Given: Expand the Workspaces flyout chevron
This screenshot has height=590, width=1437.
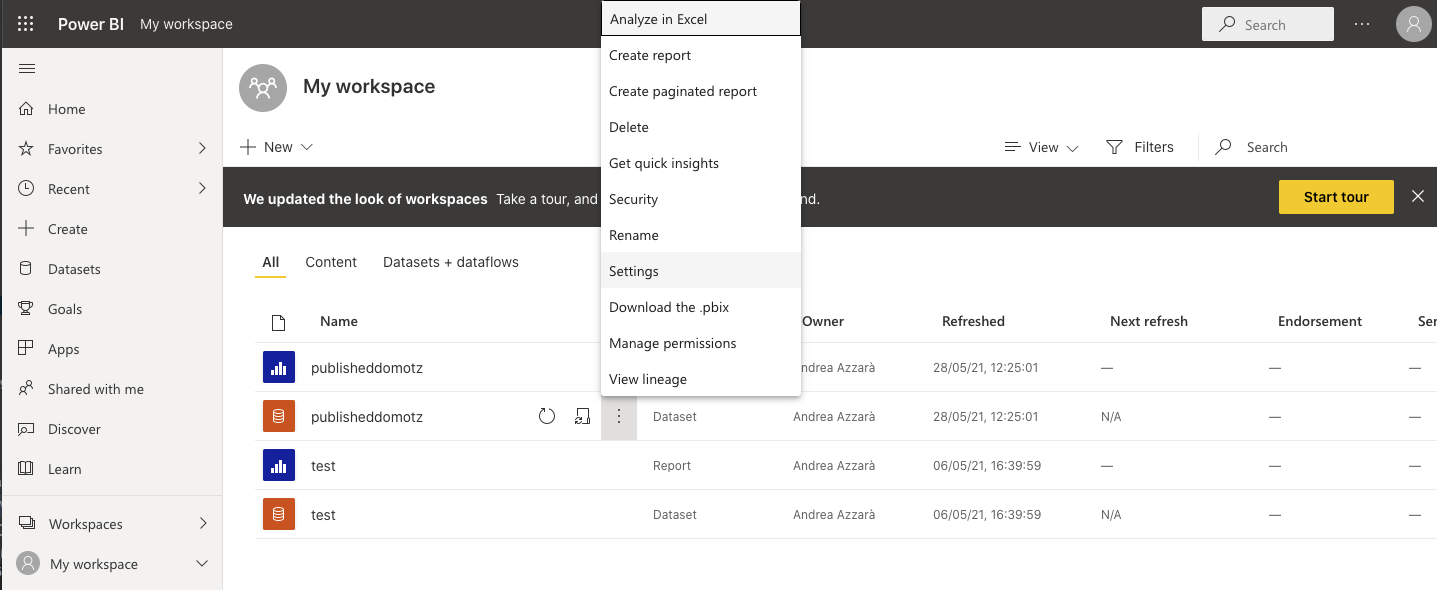Looking at the screenshot, I should pyautogui.click(x=203, y=523).
